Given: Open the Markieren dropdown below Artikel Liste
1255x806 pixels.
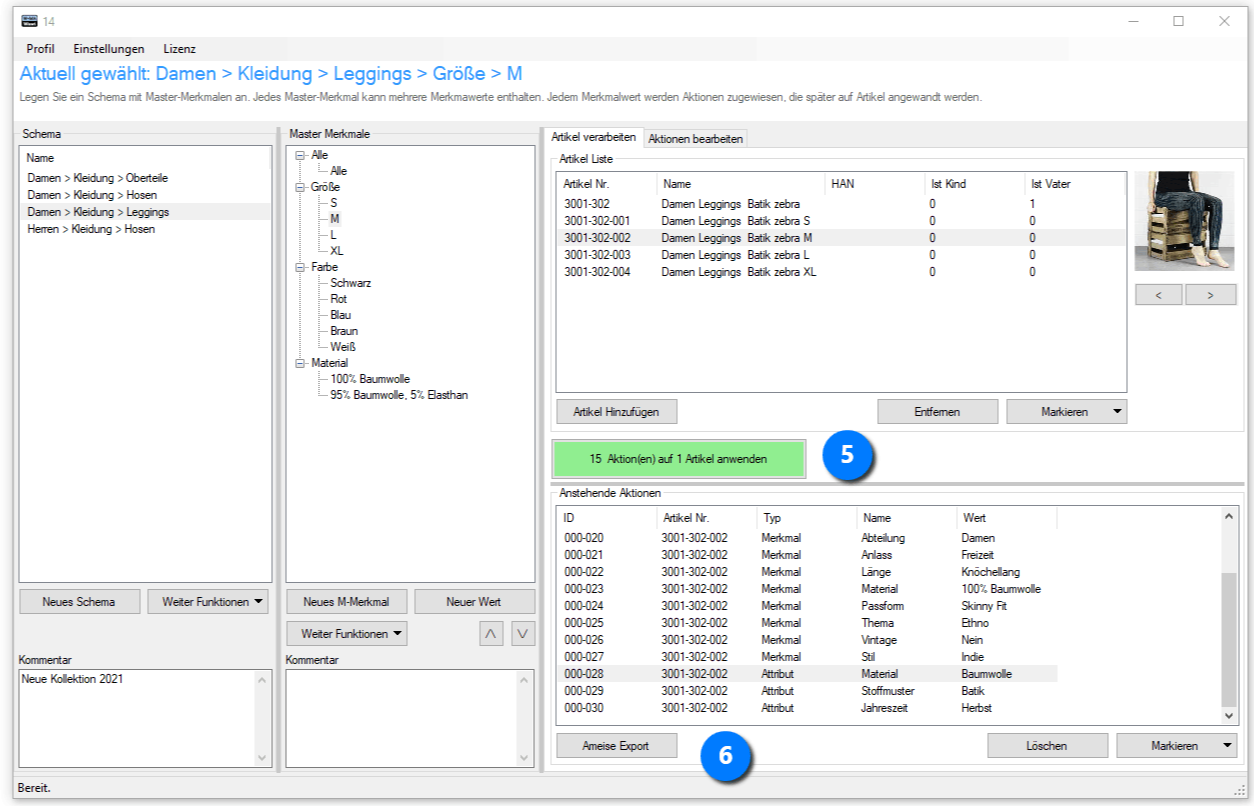Looking at the screenshot, I should click(1066, 412).
